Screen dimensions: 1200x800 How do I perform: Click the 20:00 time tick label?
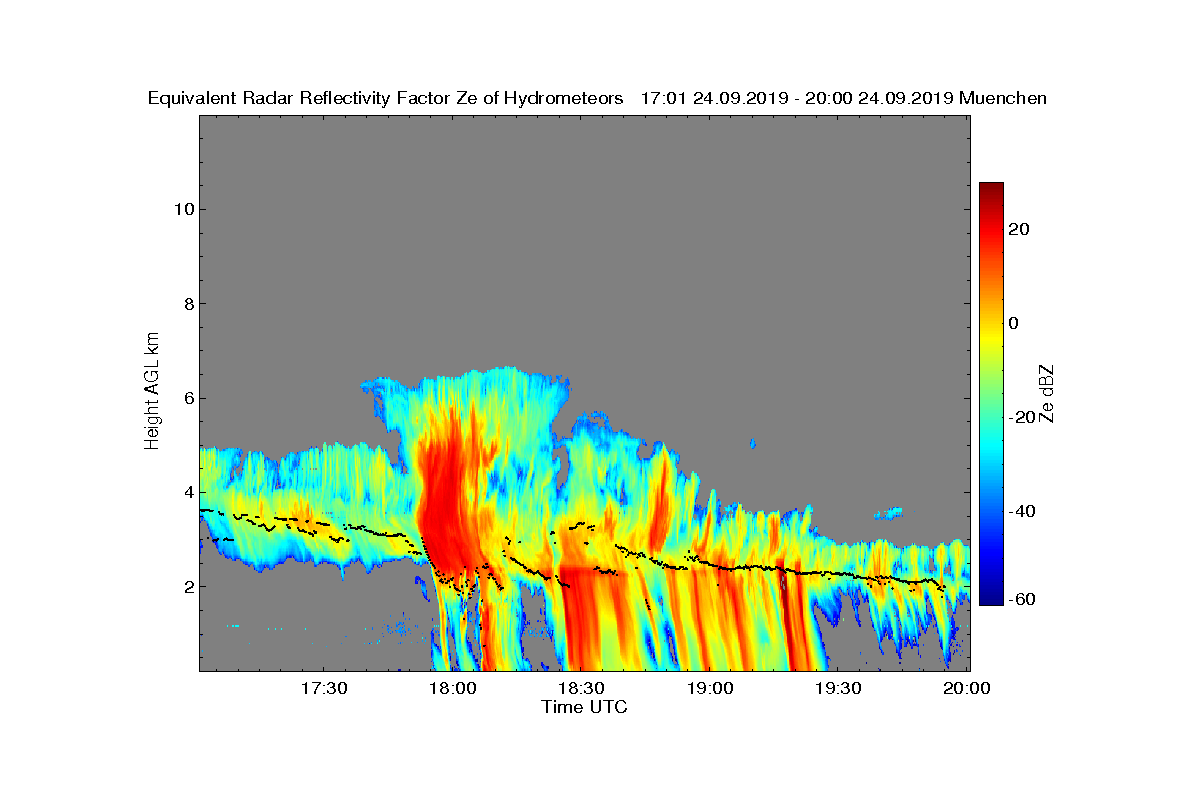click(967, 689)
